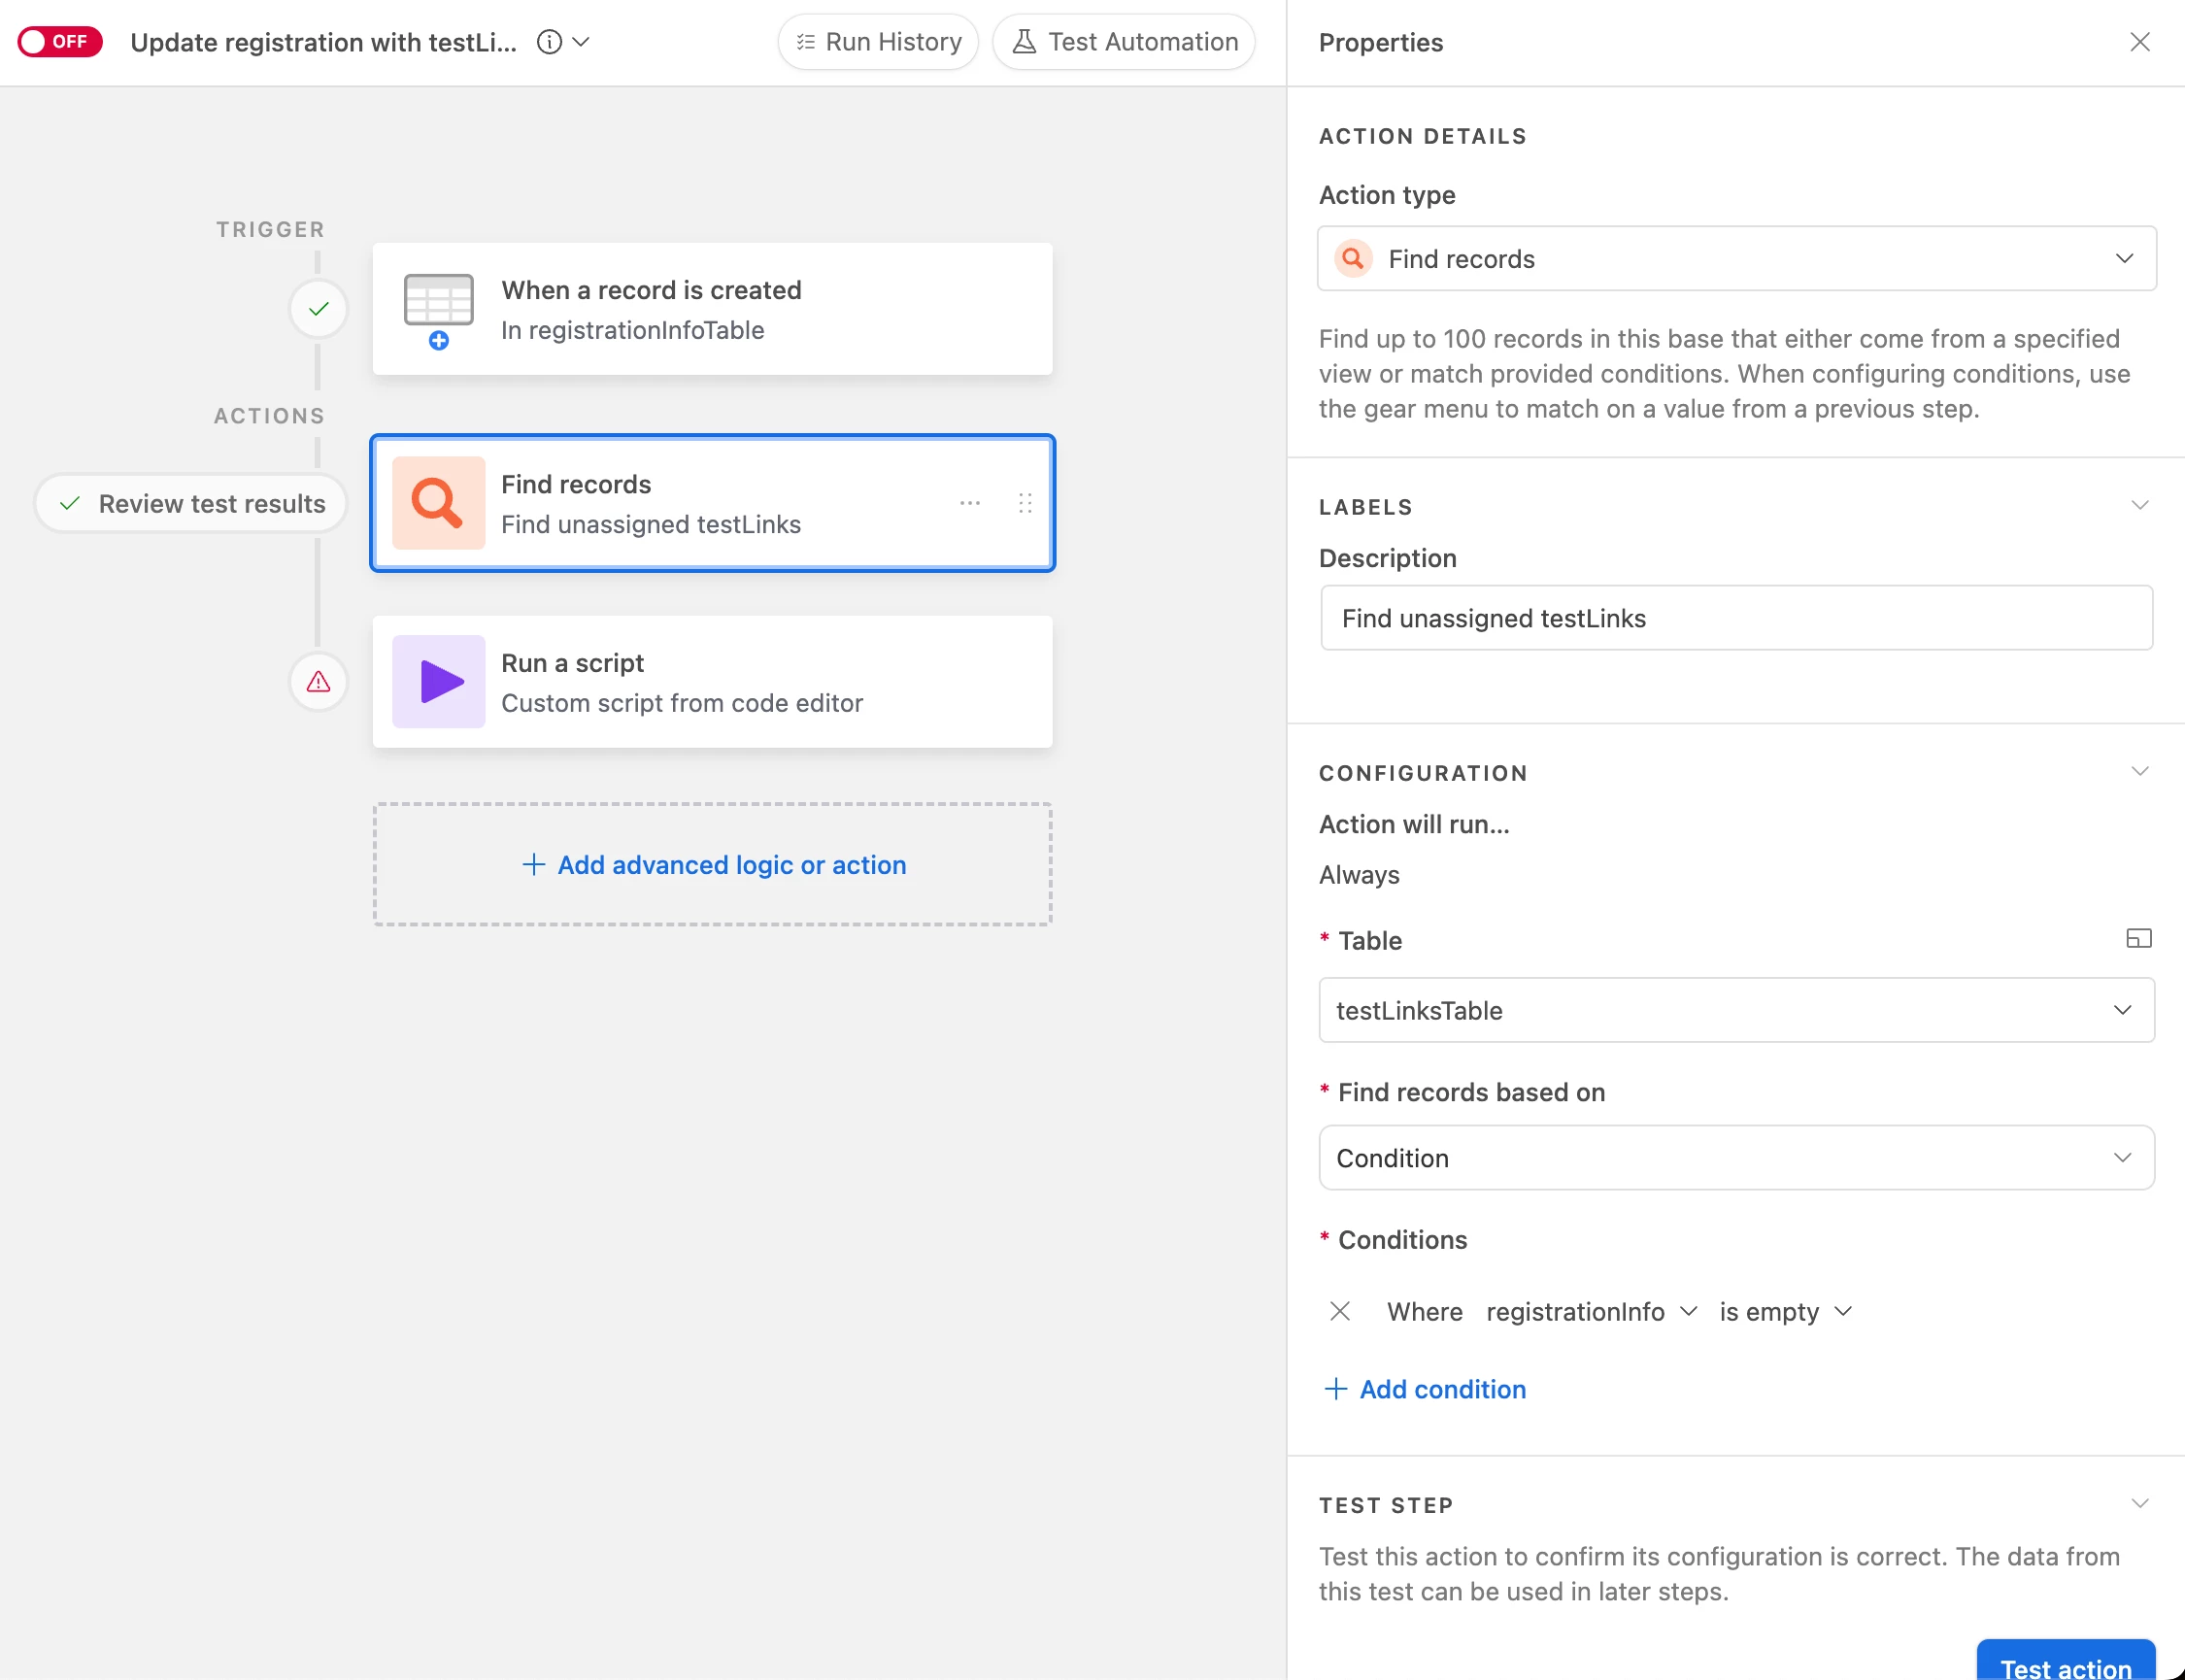Click the Find records magnifier icon
Screen dimensions: 2185x1680
(x=438, y=503)
